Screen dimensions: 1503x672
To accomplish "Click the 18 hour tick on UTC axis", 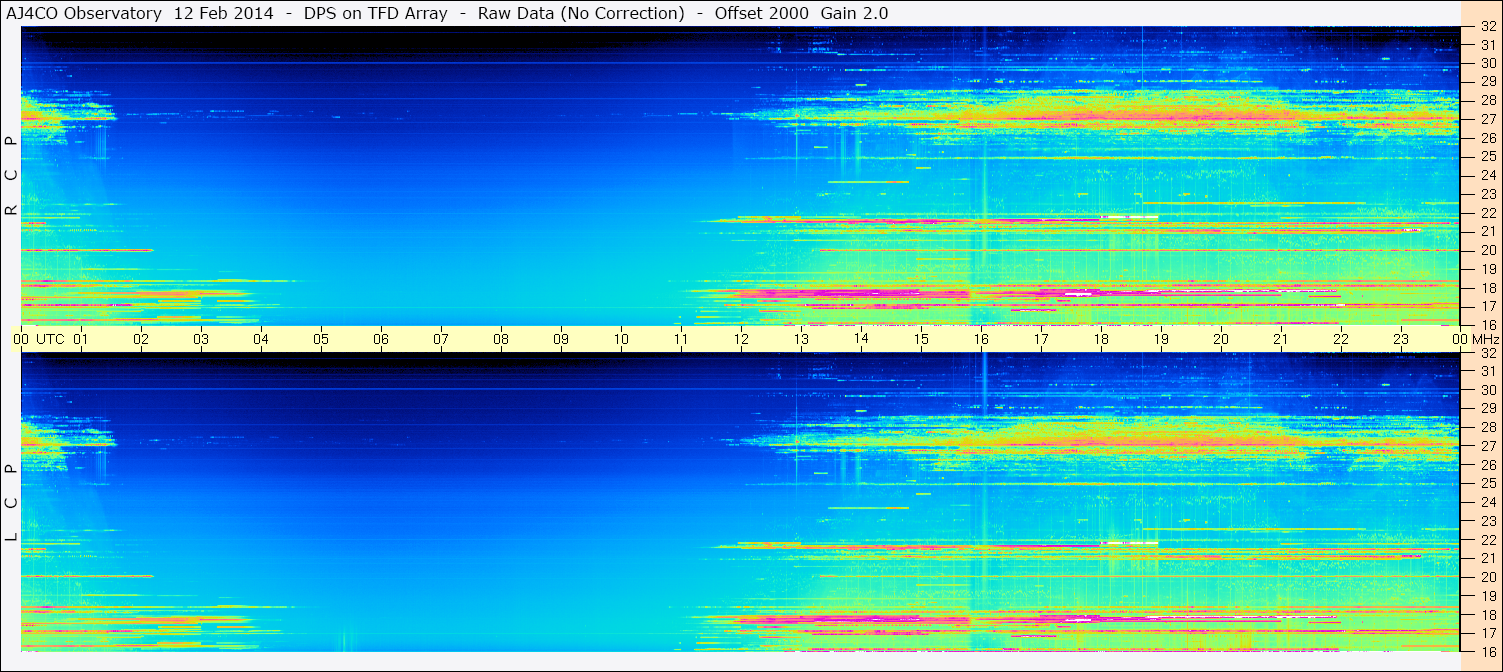I will (x=1101, y=339).
